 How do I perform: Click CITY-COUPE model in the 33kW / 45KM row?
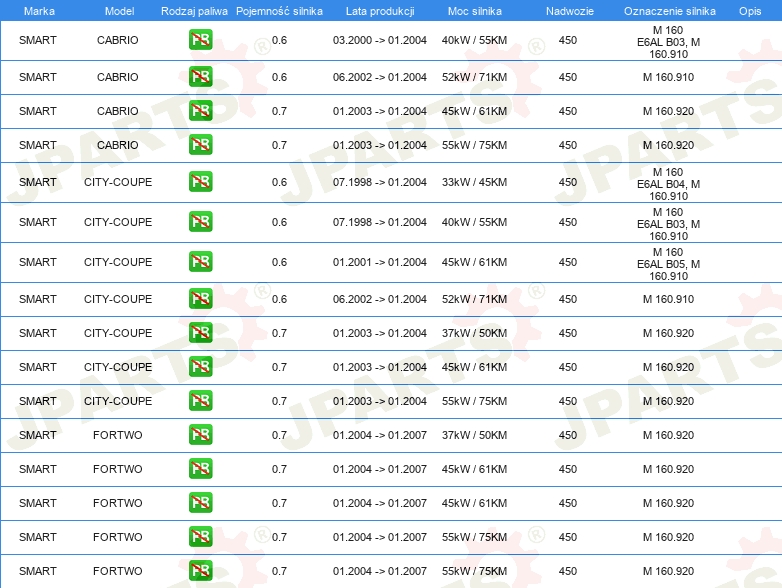click(x=118, y=182)
